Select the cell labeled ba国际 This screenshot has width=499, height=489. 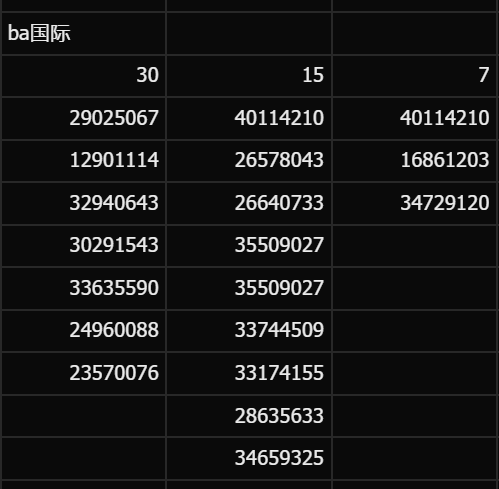click(x=84, y=34)
